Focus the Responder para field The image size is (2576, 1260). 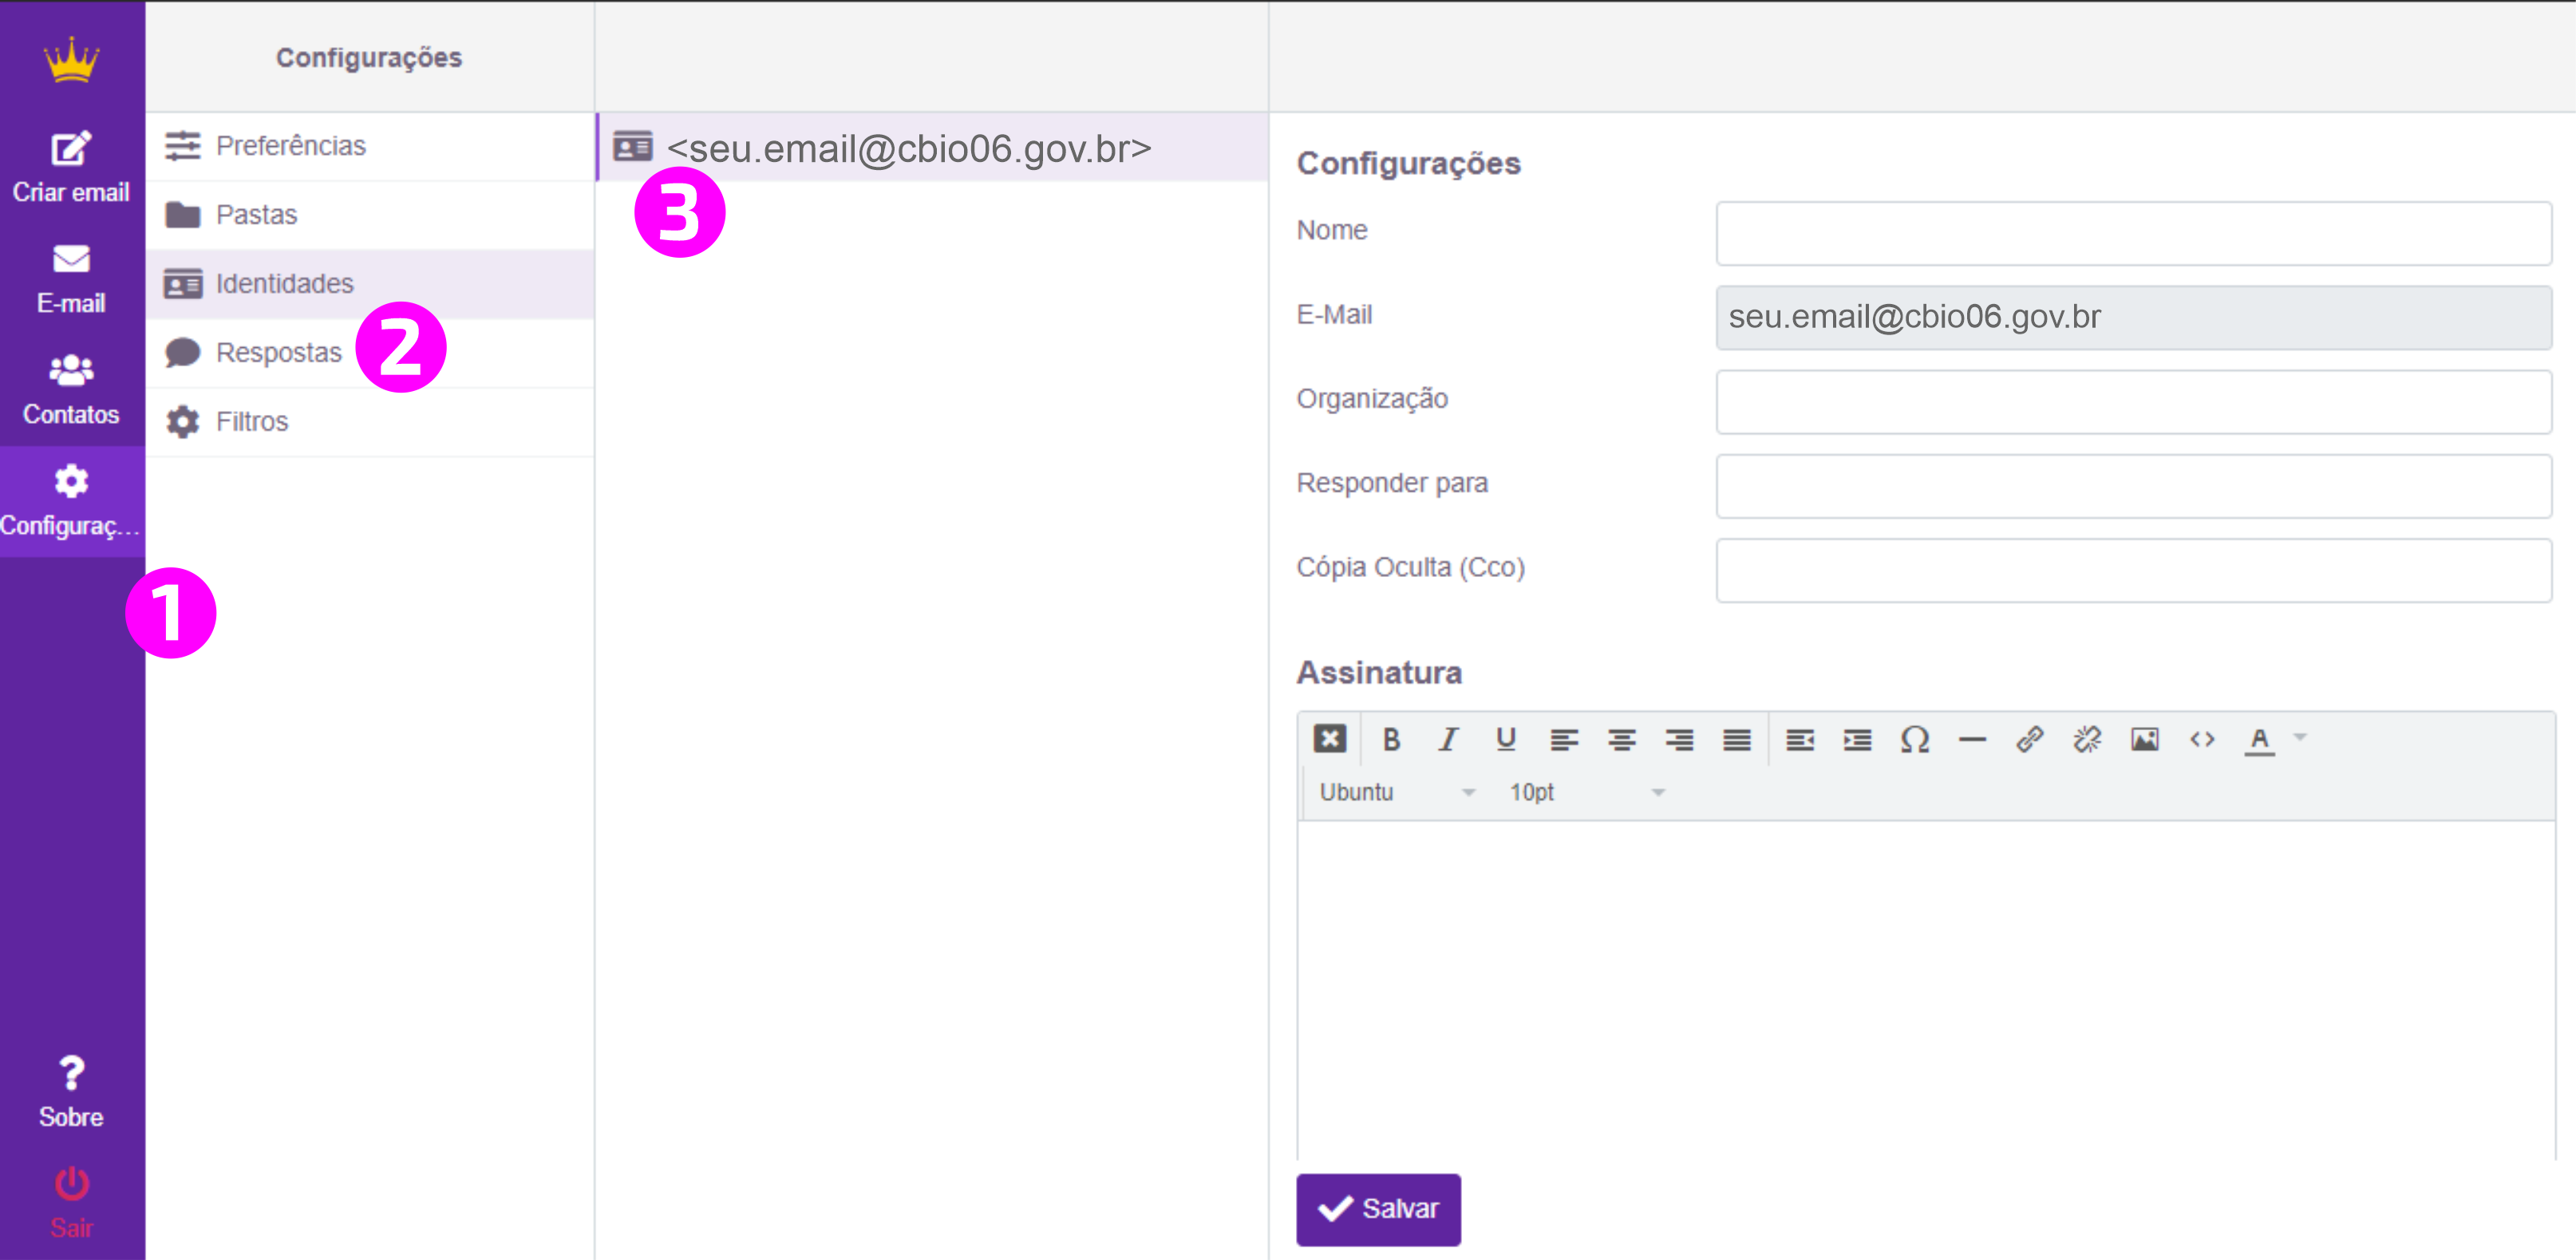click(x=2133, y=486)
